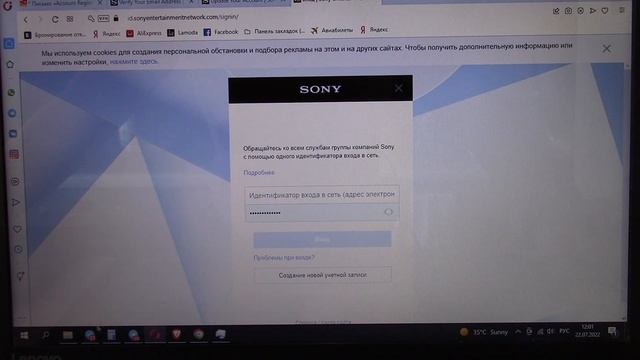Click the padlock site security icon

tap(116, 18)
